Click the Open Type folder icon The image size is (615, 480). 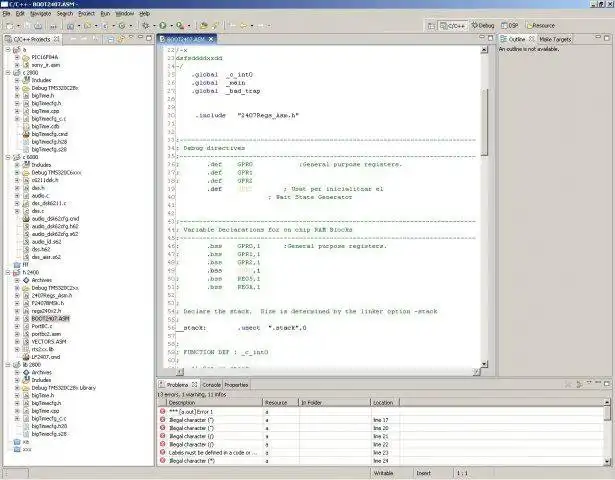coord(203,25)
